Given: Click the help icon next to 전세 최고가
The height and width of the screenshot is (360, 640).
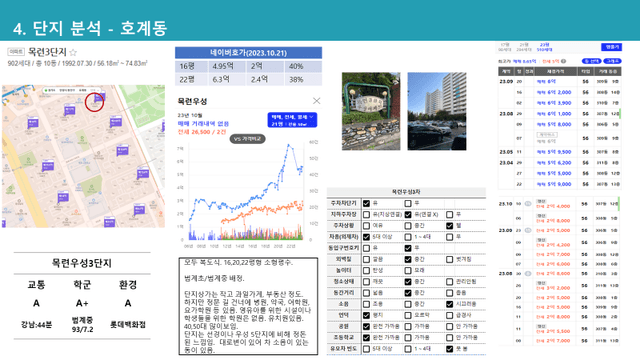Looking at the screenshot, I should pos(563,61).
